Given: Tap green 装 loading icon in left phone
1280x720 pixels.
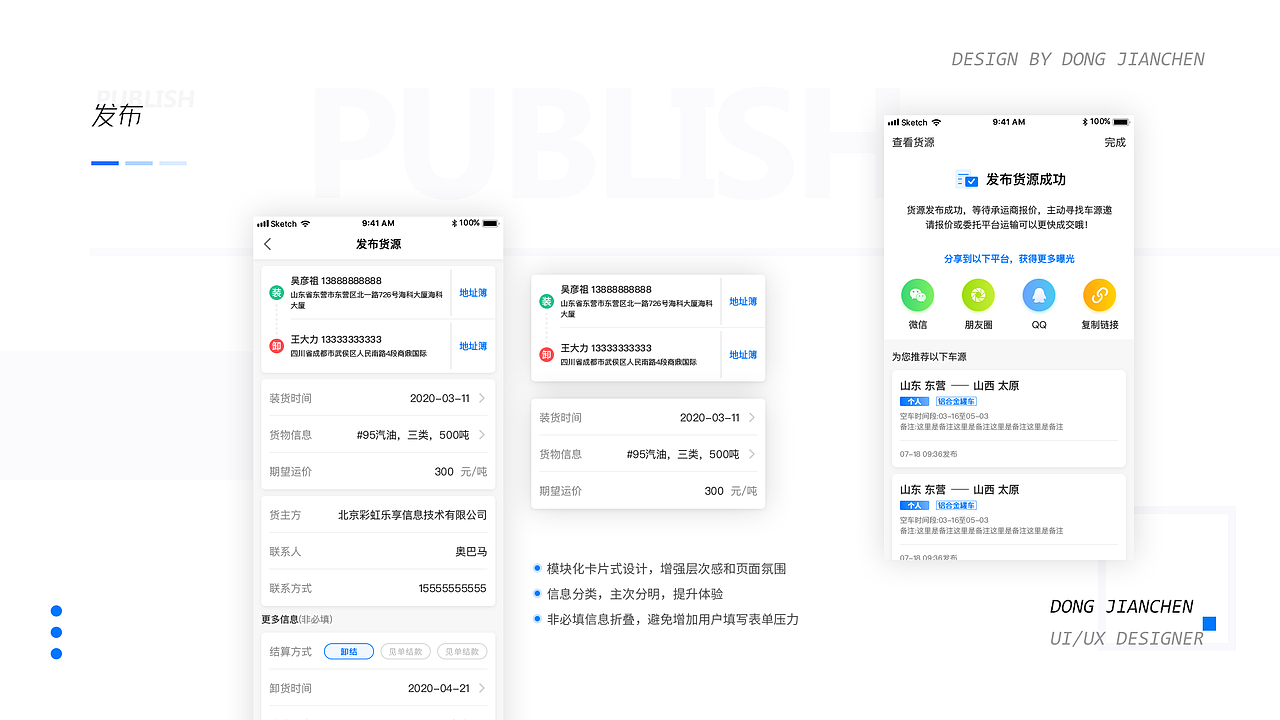Looking at the screenshot, I should (277, 293).
